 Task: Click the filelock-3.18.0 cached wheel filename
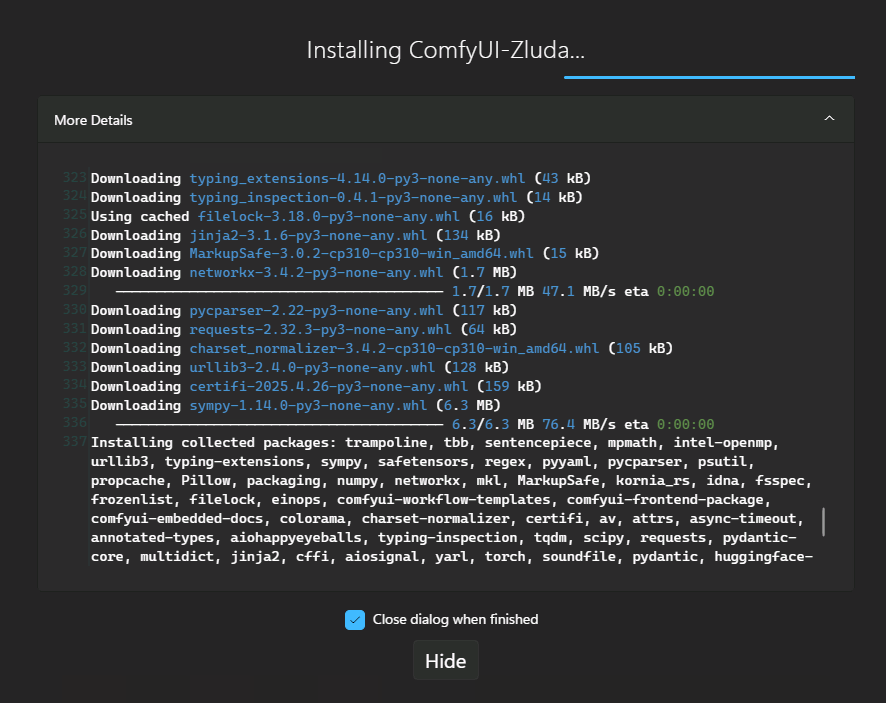[328, 216]
